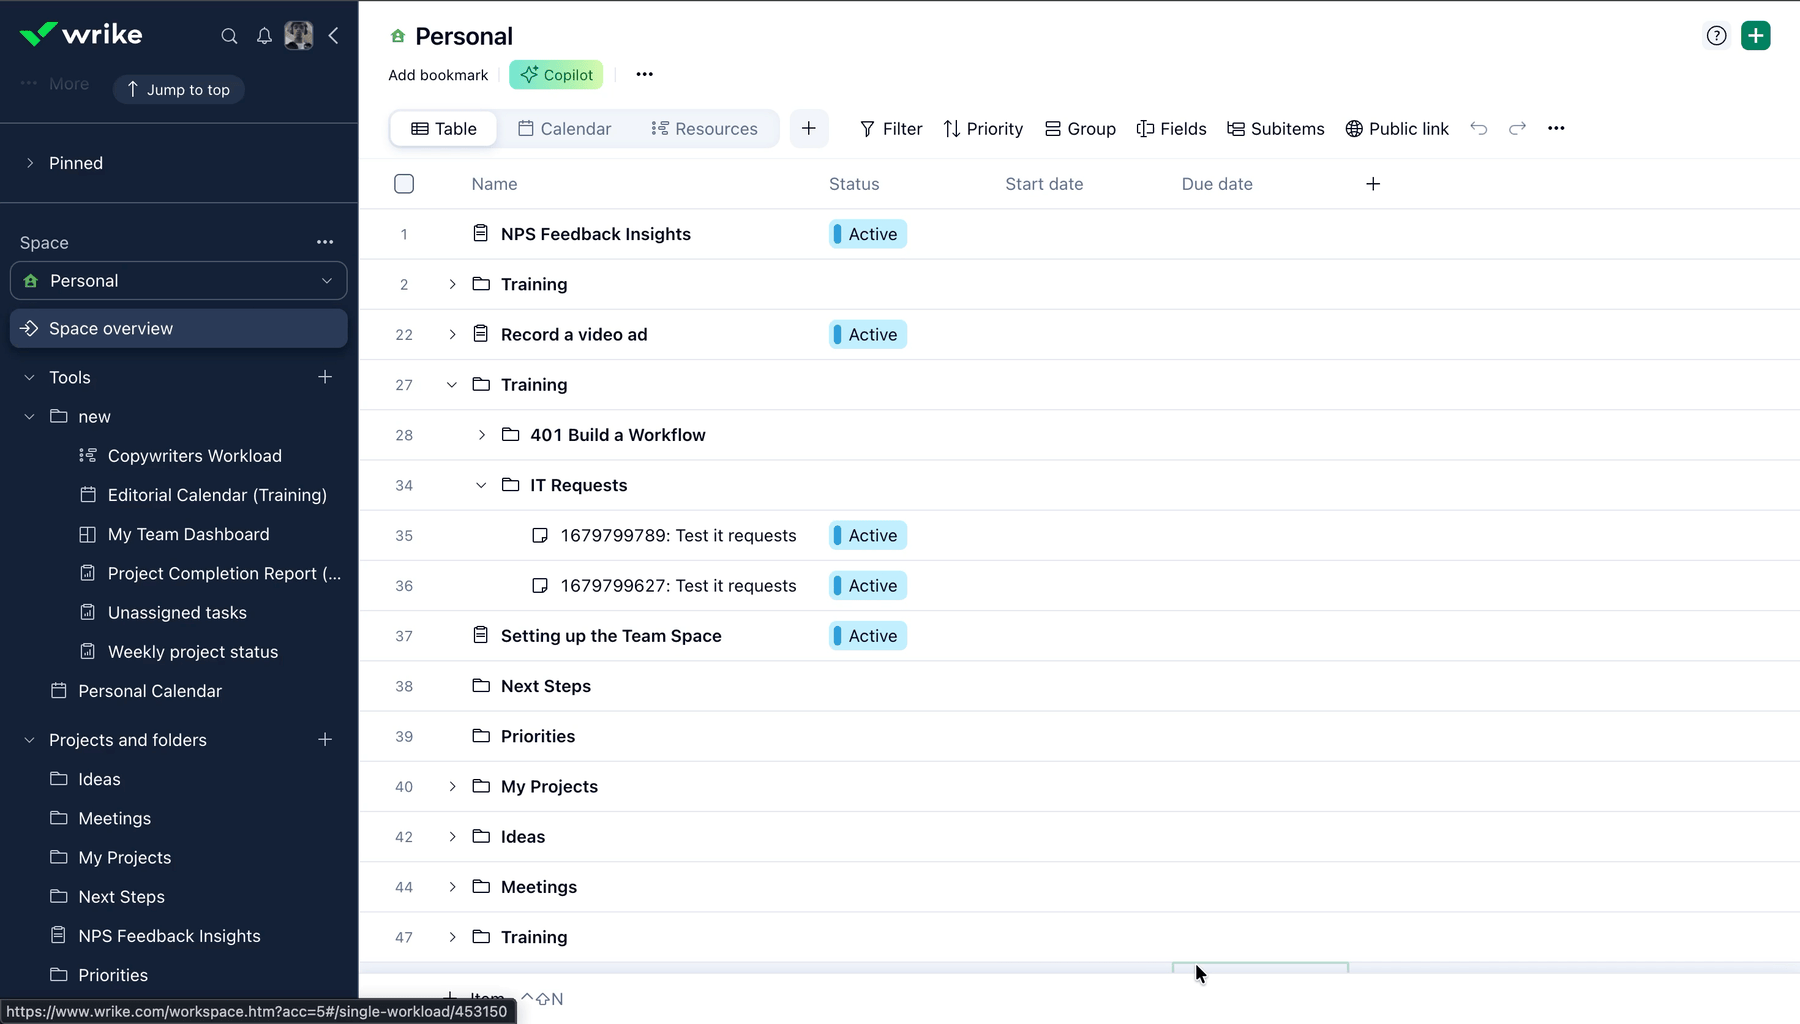Open the three-dot menu next to Copilot
The height and width of the screenshot is (1024, 1800).
click(644, 74)
